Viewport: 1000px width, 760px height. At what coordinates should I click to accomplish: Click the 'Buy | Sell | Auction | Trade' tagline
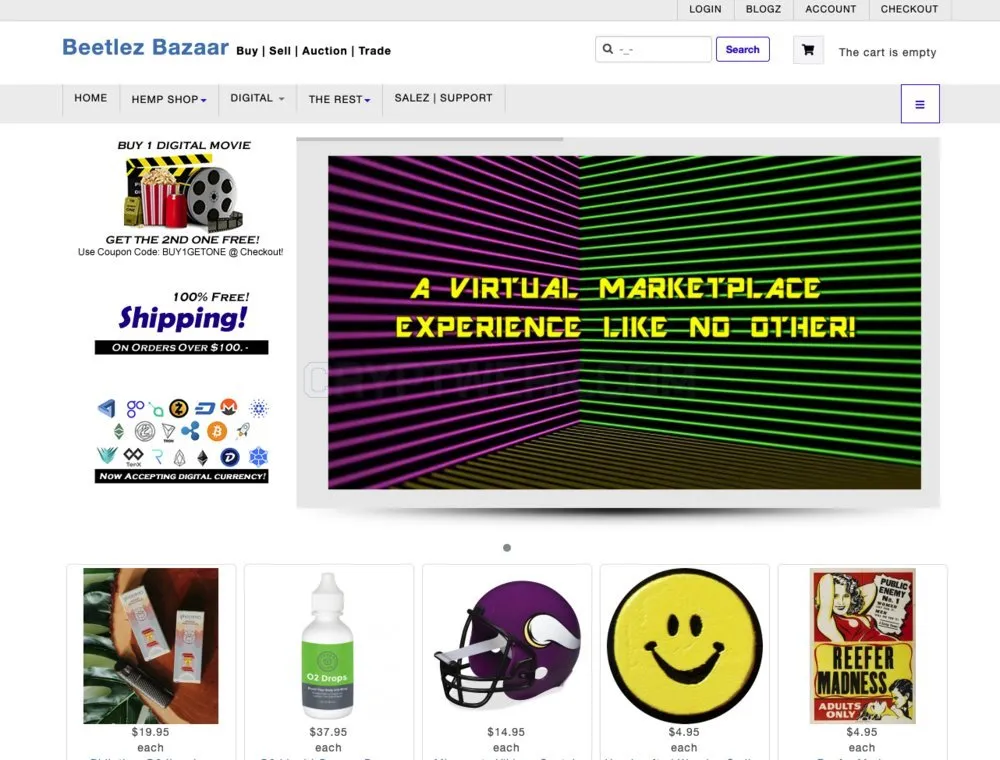point(313,51)
